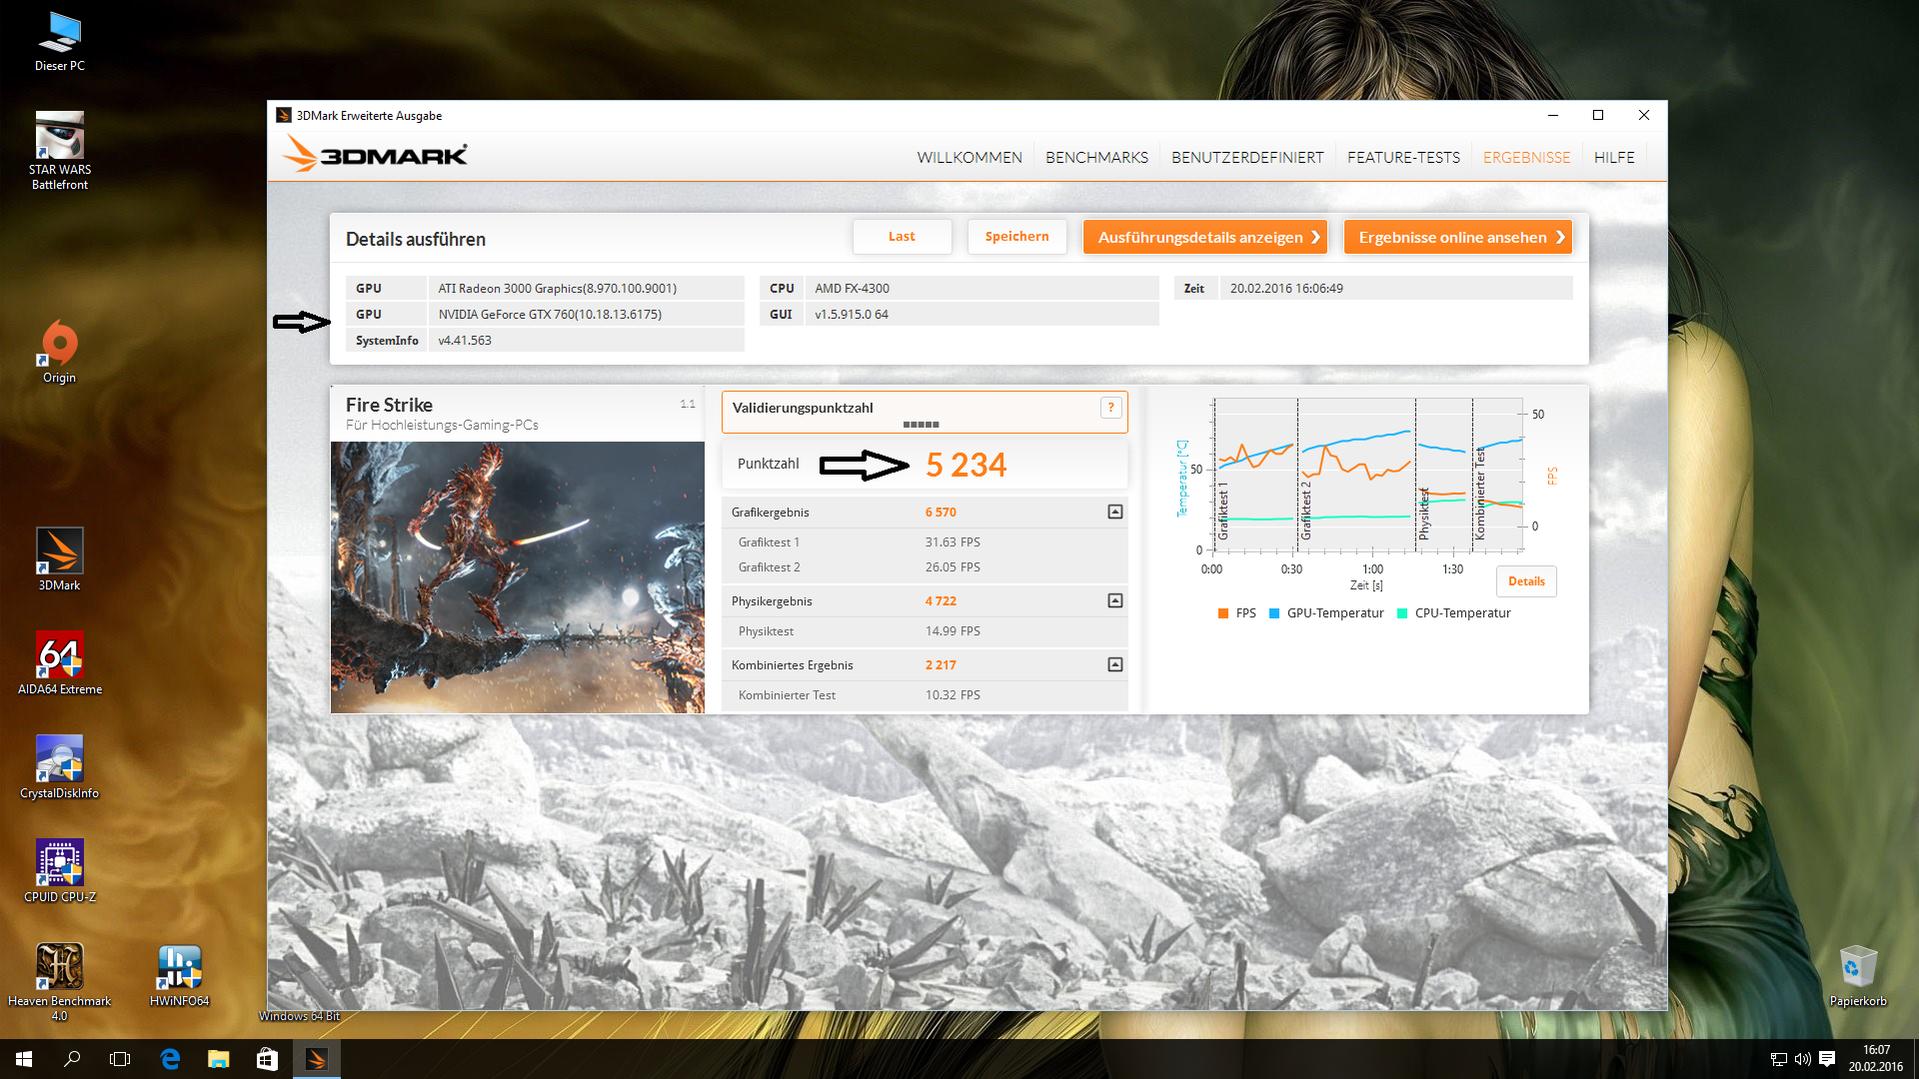Open the Papierkorb recycle bin
This screenshot has height=1079, width=1919.
tap(1858, 976)
